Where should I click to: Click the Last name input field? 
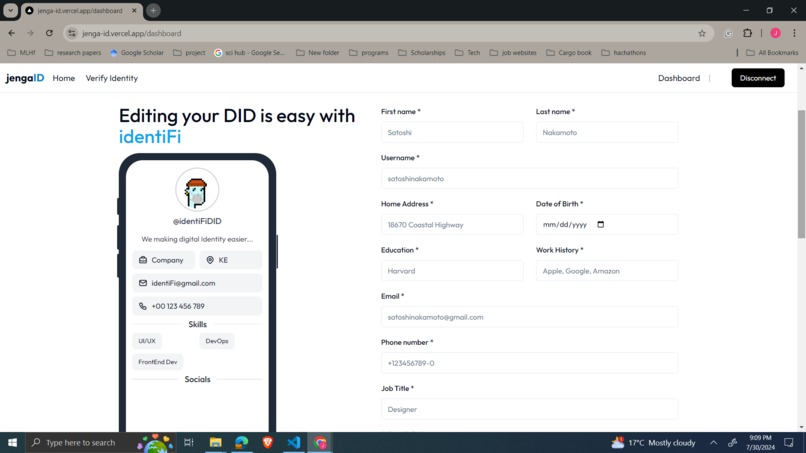pos(607,132)
